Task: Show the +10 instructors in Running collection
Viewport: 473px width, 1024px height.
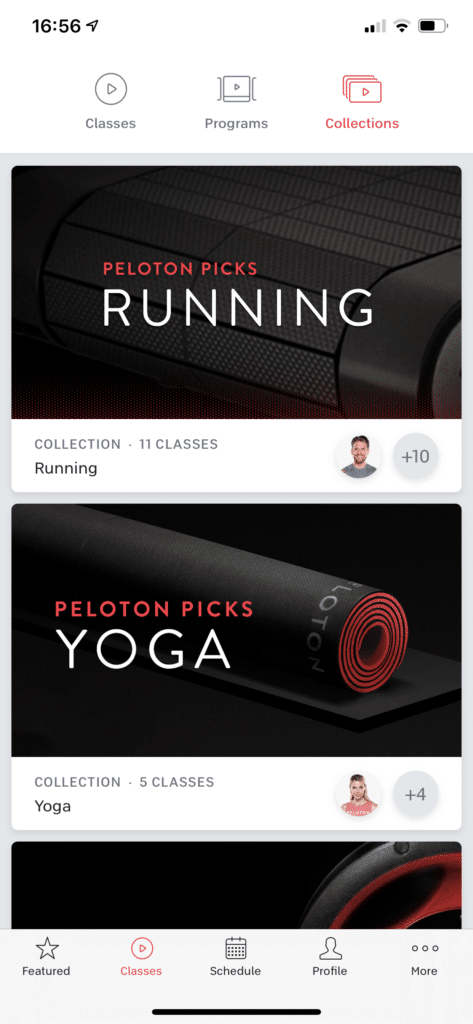Action: 416,456
